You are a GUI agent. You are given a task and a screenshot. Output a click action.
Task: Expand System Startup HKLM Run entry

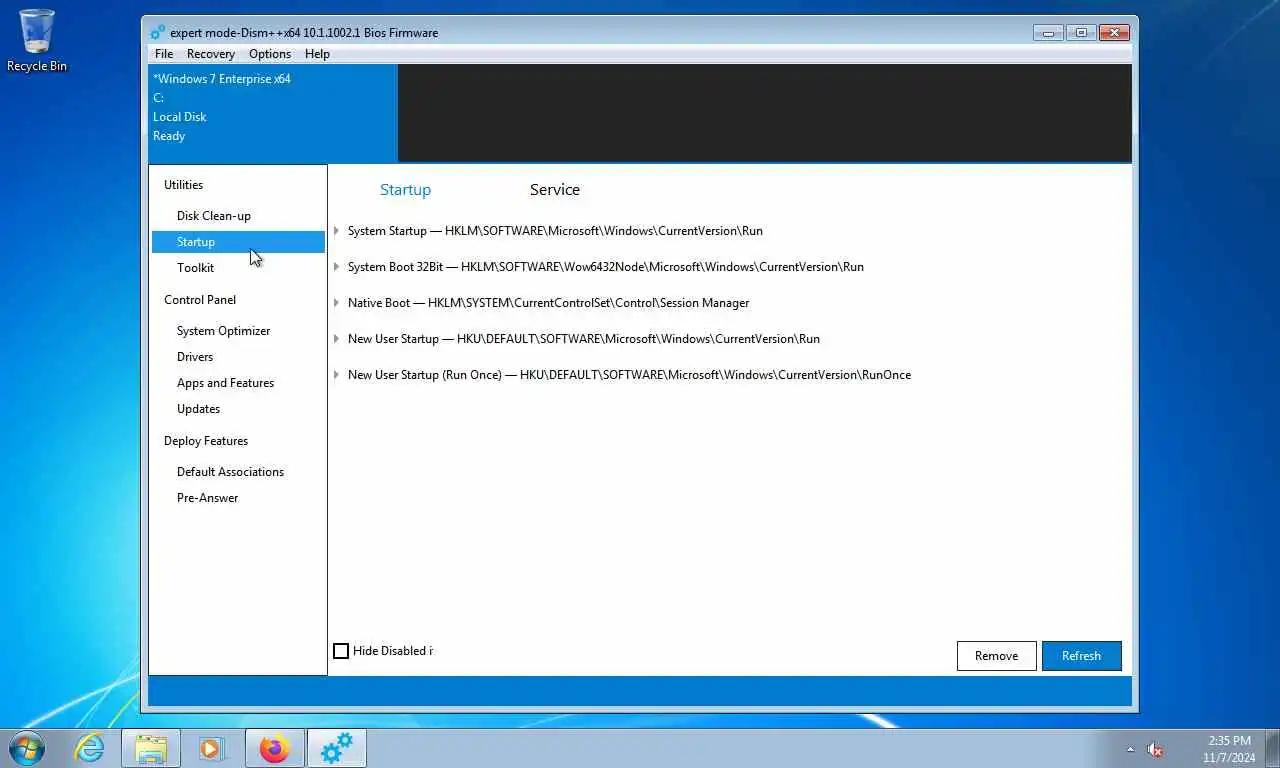[x=337, y=231]
